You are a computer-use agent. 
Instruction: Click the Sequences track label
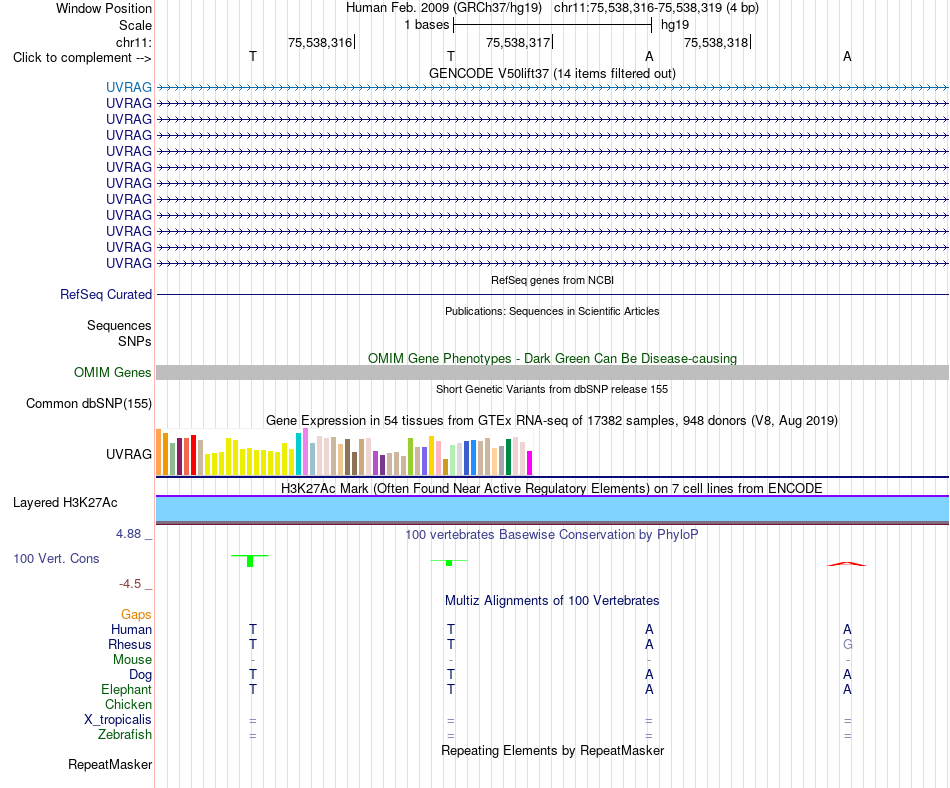pyautogui.click(x=119, y=326)
